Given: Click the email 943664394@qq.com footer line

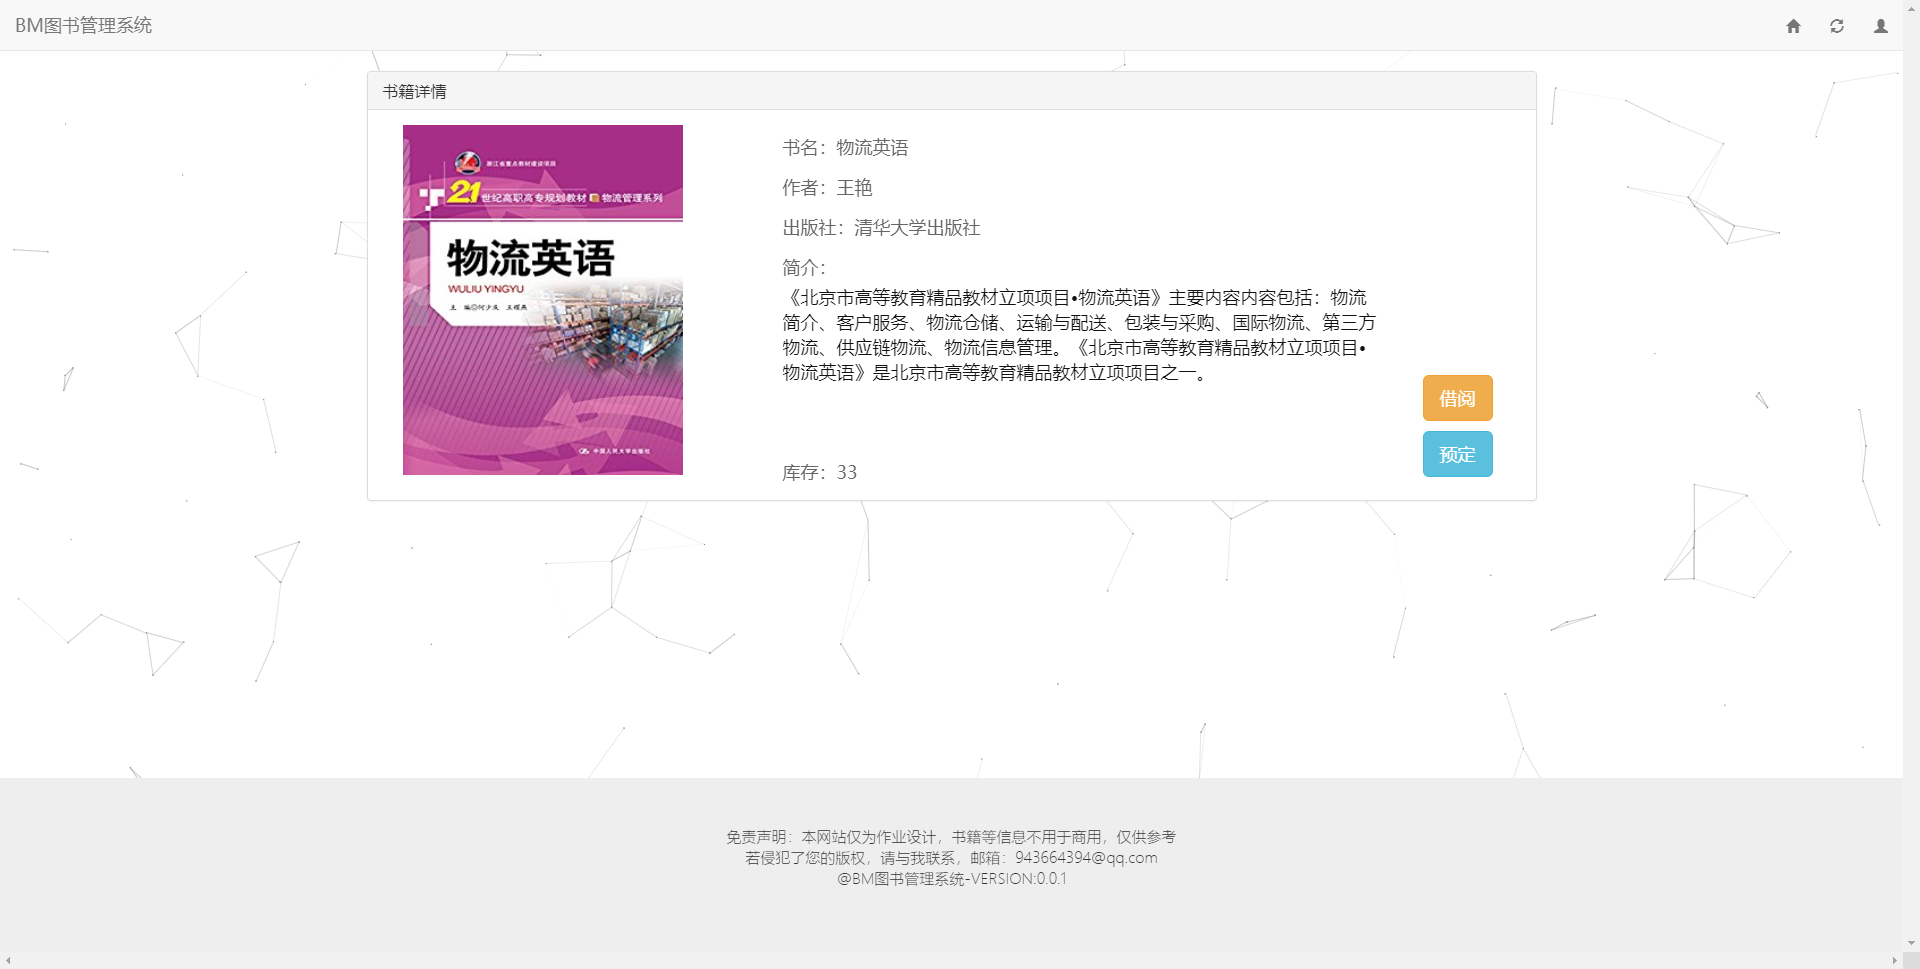Looking at the screenshot, I should 951,858.
